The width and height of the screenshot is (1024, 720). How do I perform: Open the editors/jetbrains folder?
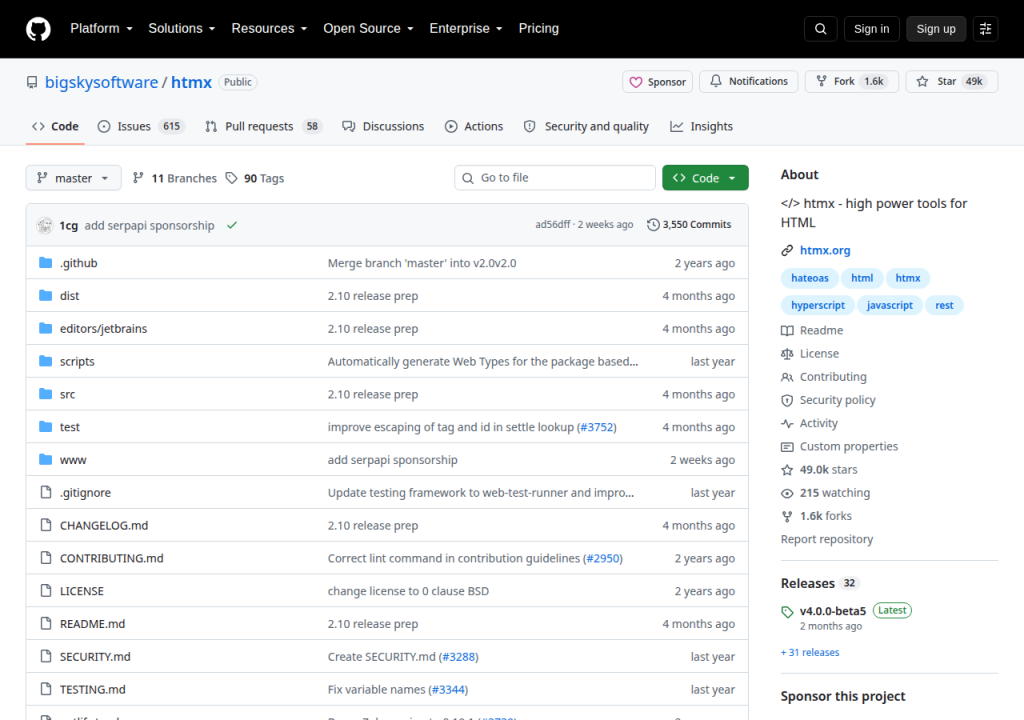click(103, 329)
